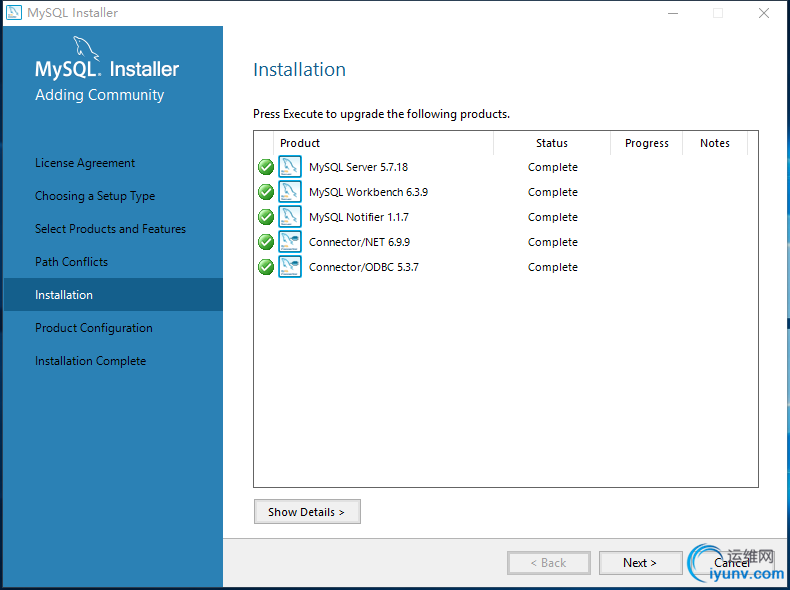The width and height of the screenshot is (790, 590).
Task: Click green checkmark beside Connector/ODBC
Action: [x=266, y=267]
